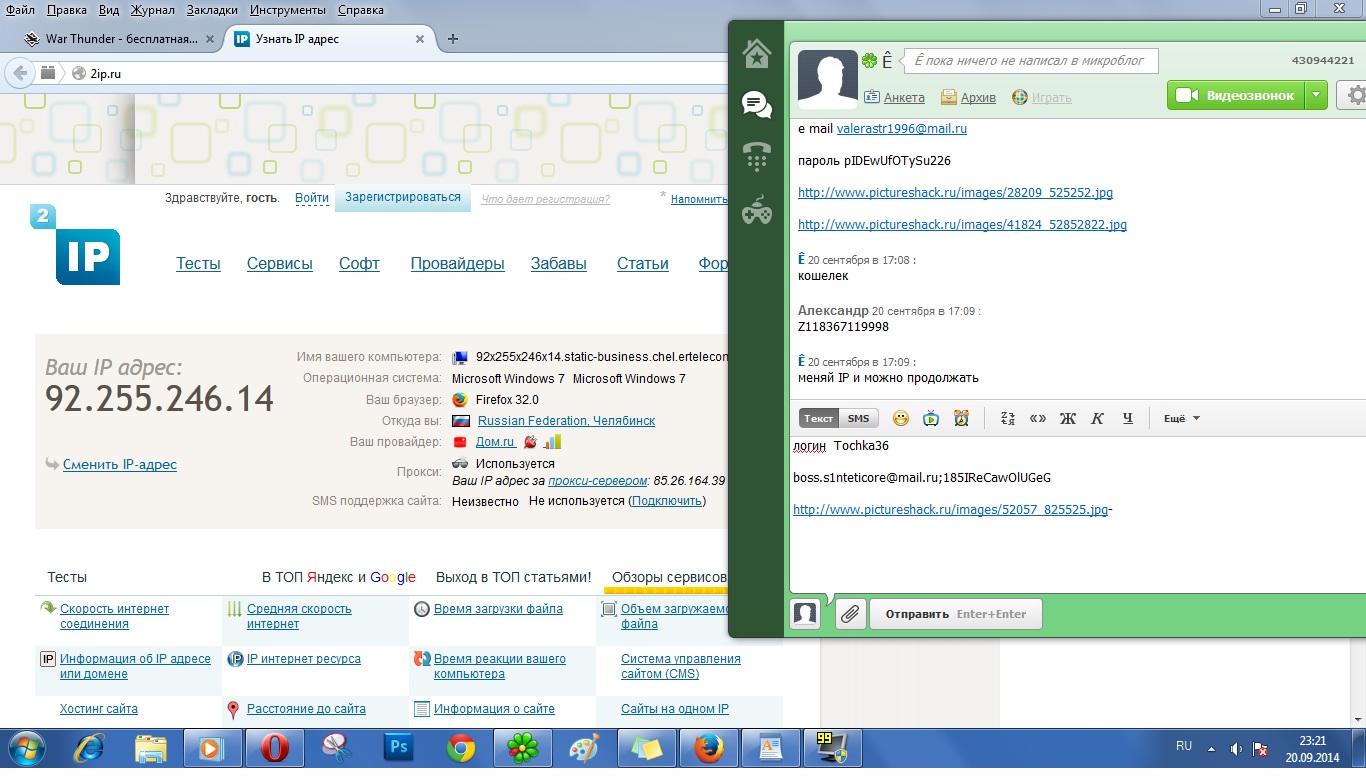Open settings gear in the chat header
1366x780 pixels.
click(x=1355, y=96)
